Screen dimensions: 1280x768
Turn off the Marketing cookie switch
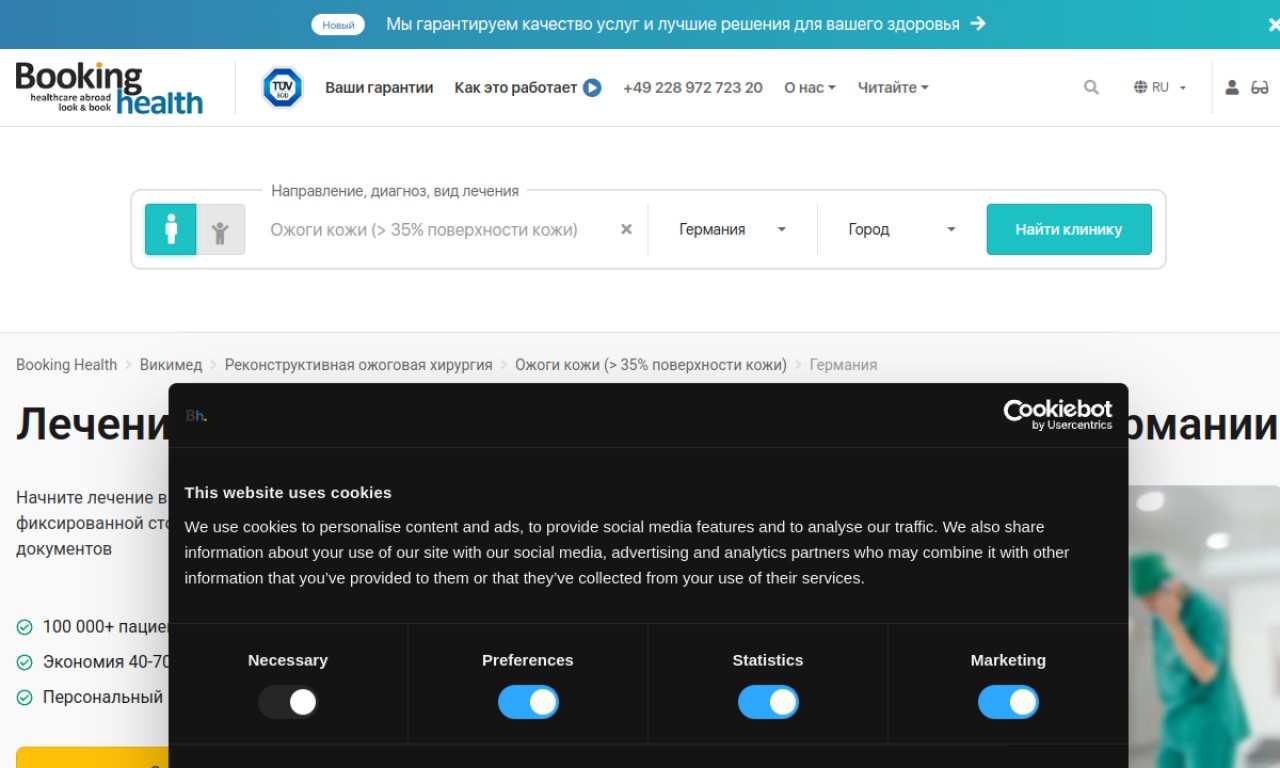[1008, 702]
